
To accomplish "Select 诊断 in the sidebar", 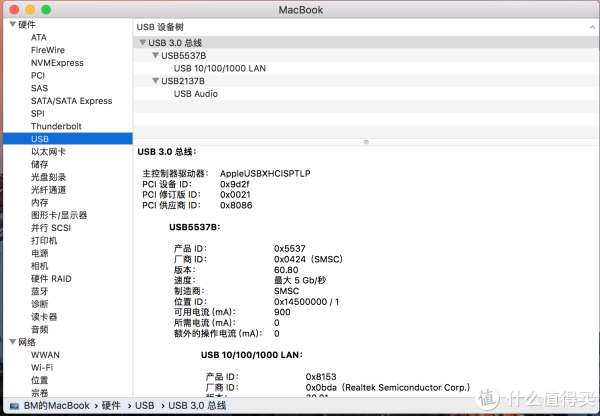I will click(40, 304).
